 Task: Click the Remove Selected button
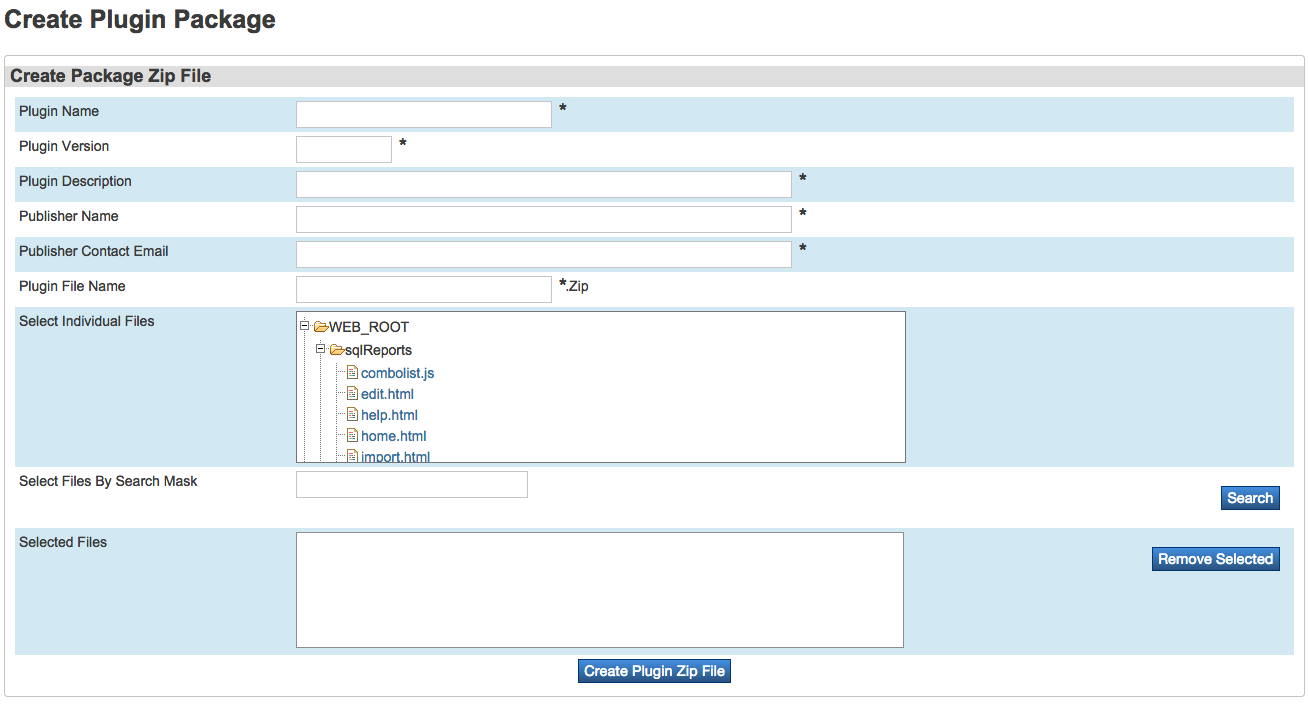(1216, 559)
